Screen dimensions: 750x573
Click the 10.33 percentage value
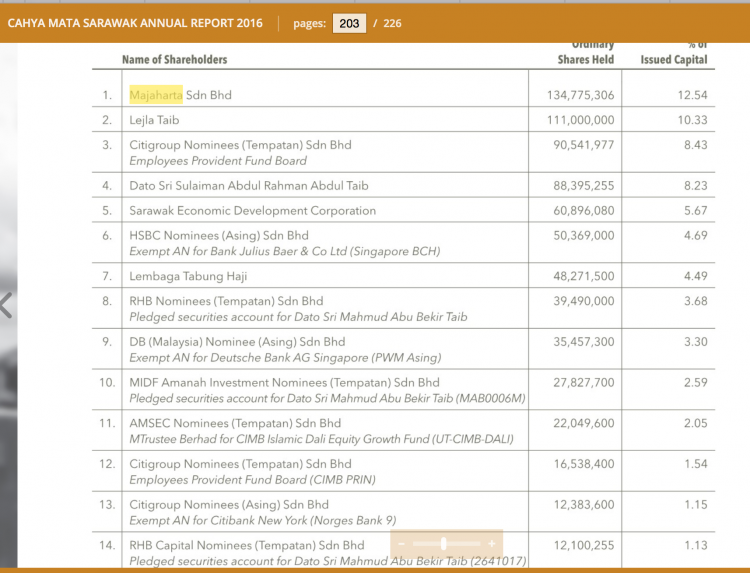click(x=692, y=120)
